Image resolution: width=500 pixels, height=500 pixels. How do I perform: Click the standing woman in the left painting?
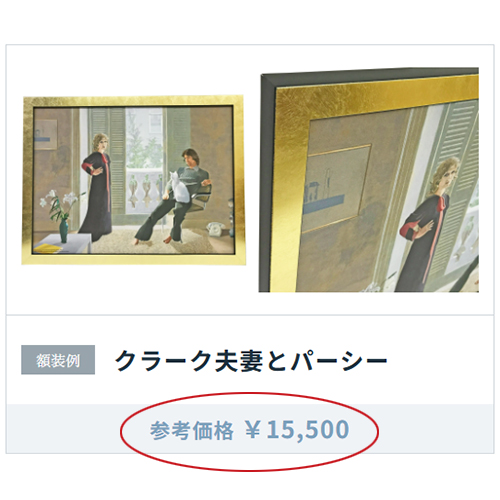click(x=97, y=188)
